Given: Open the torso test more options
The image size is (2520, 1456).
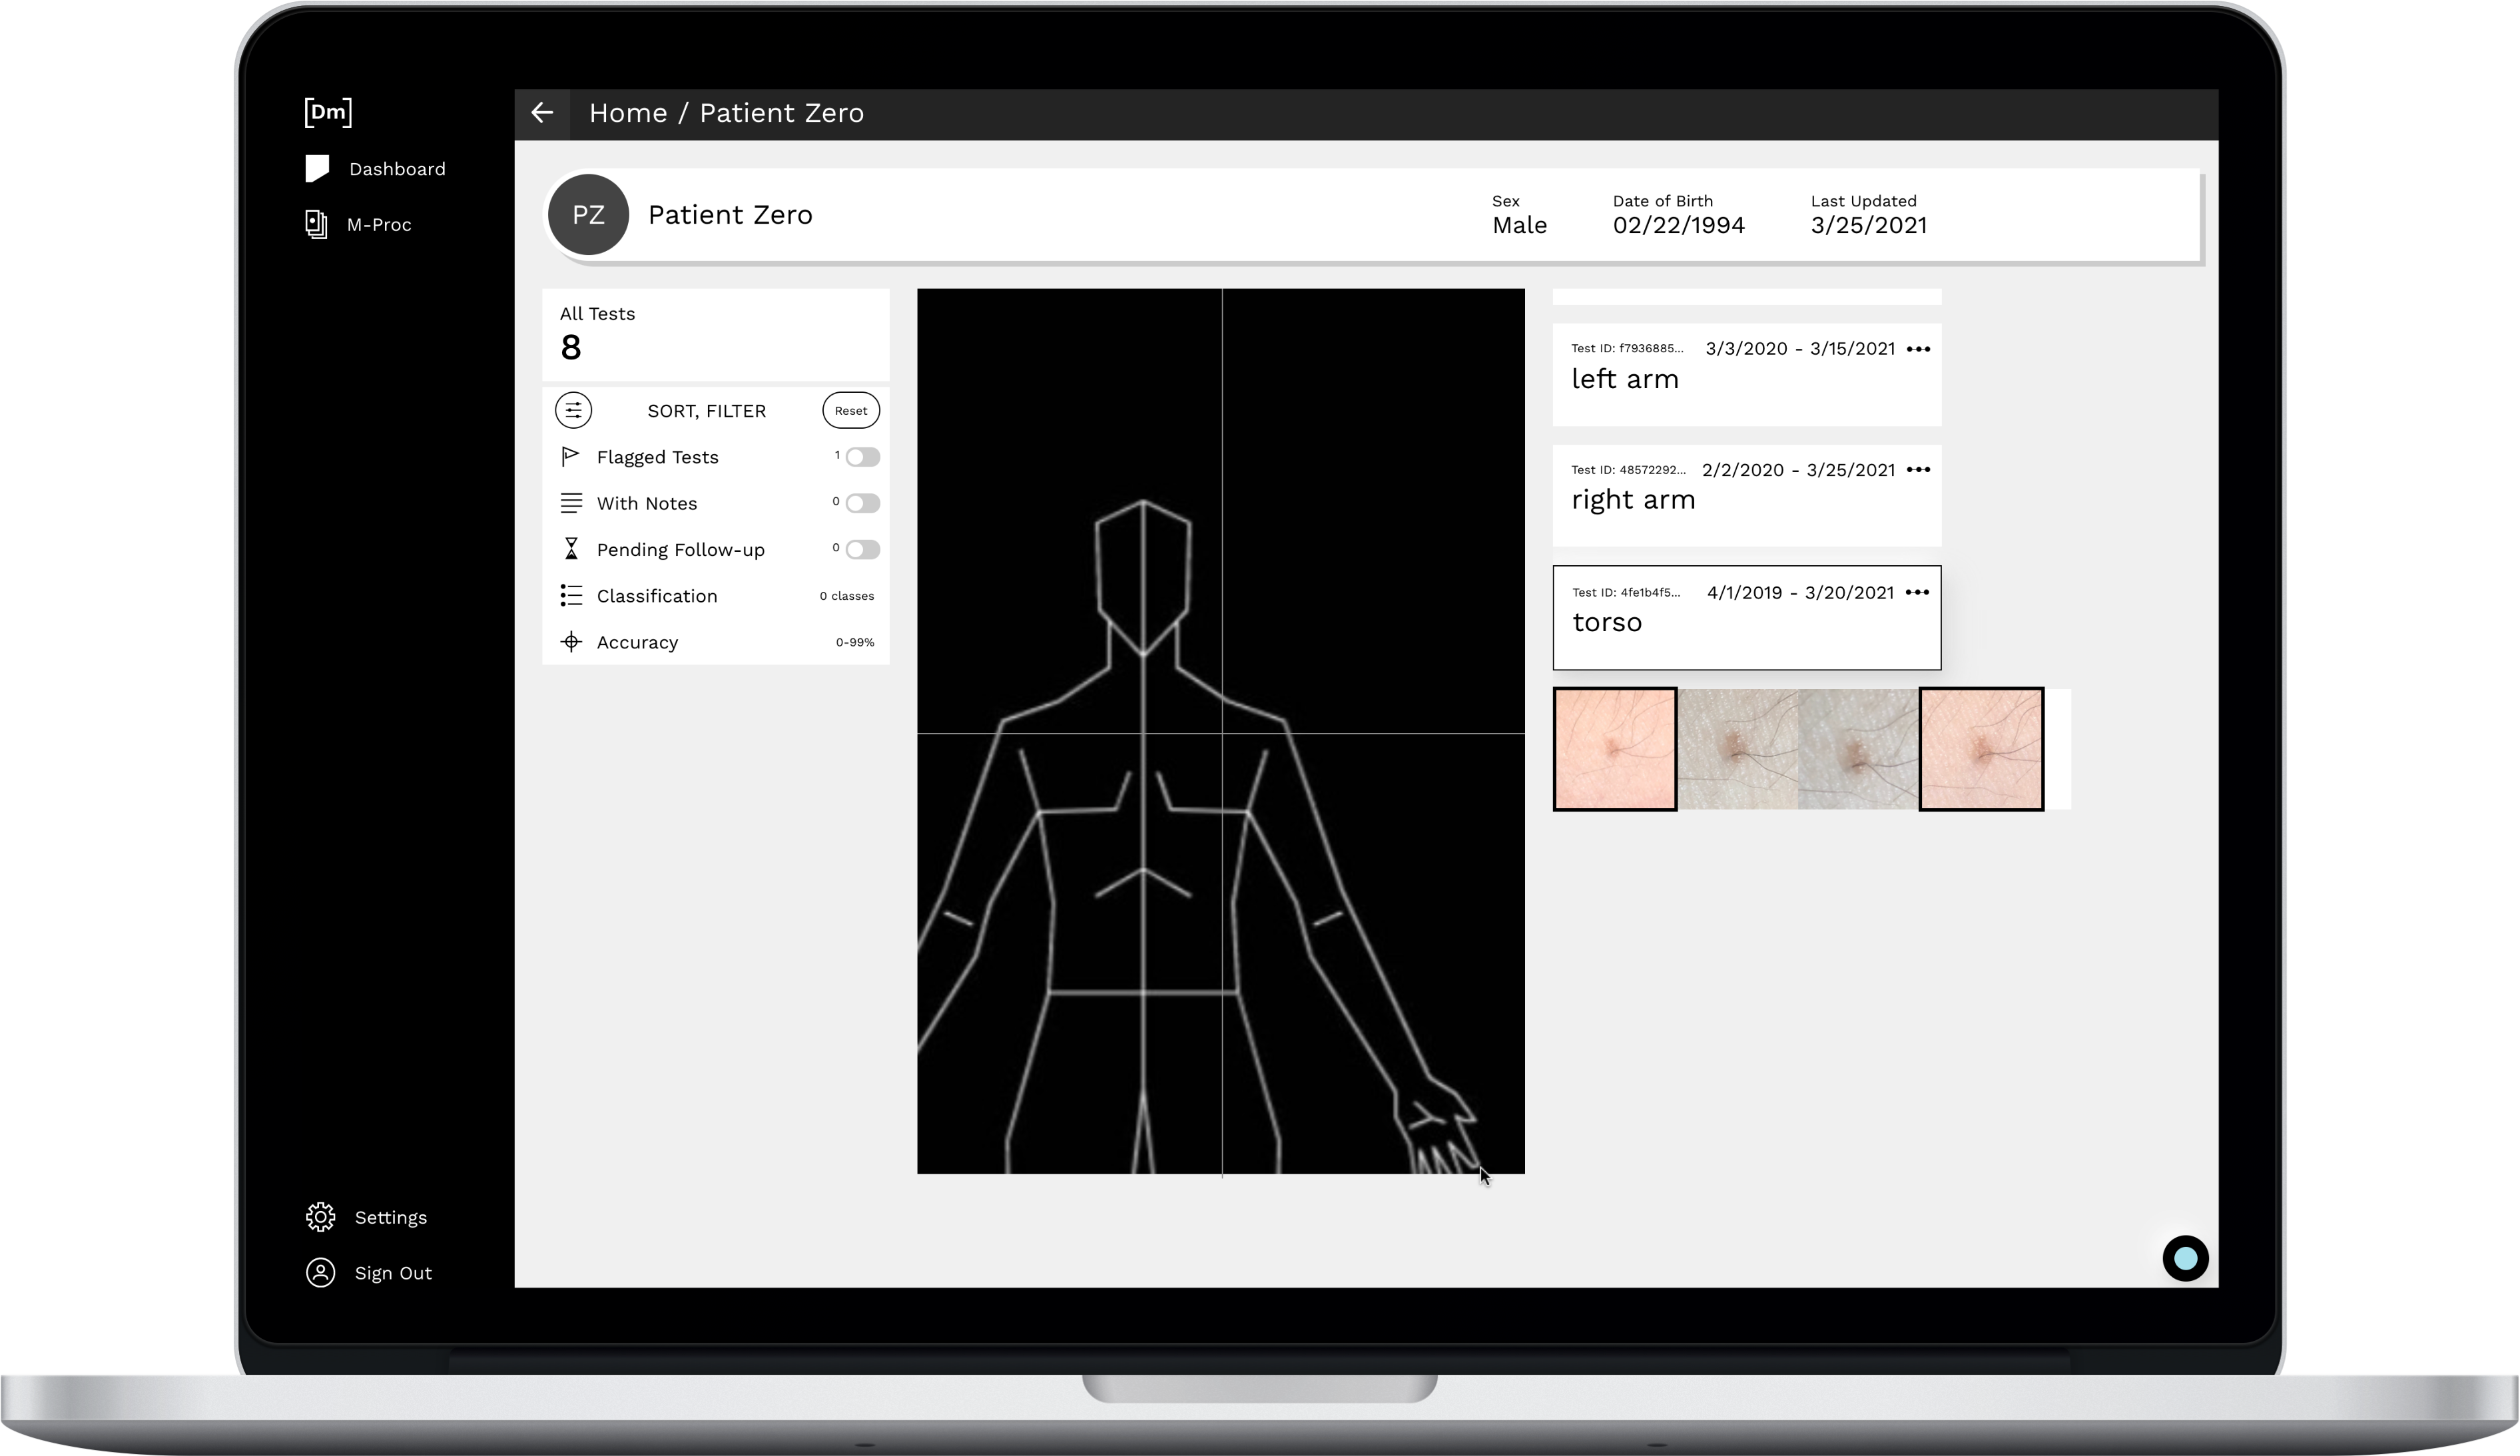Looking at the screenshot, I should pos(1916,593).
